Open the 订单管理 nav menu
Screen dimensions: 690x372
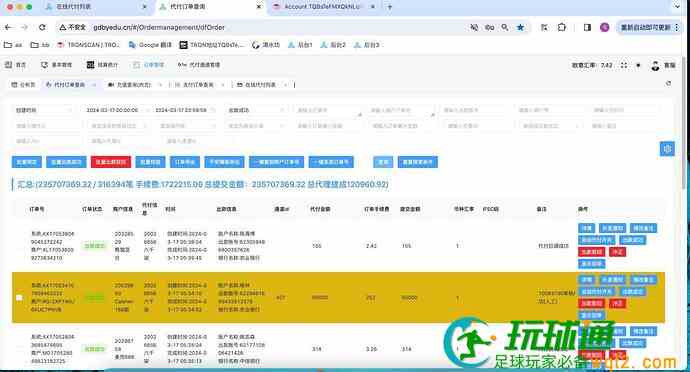coord(149,65)
